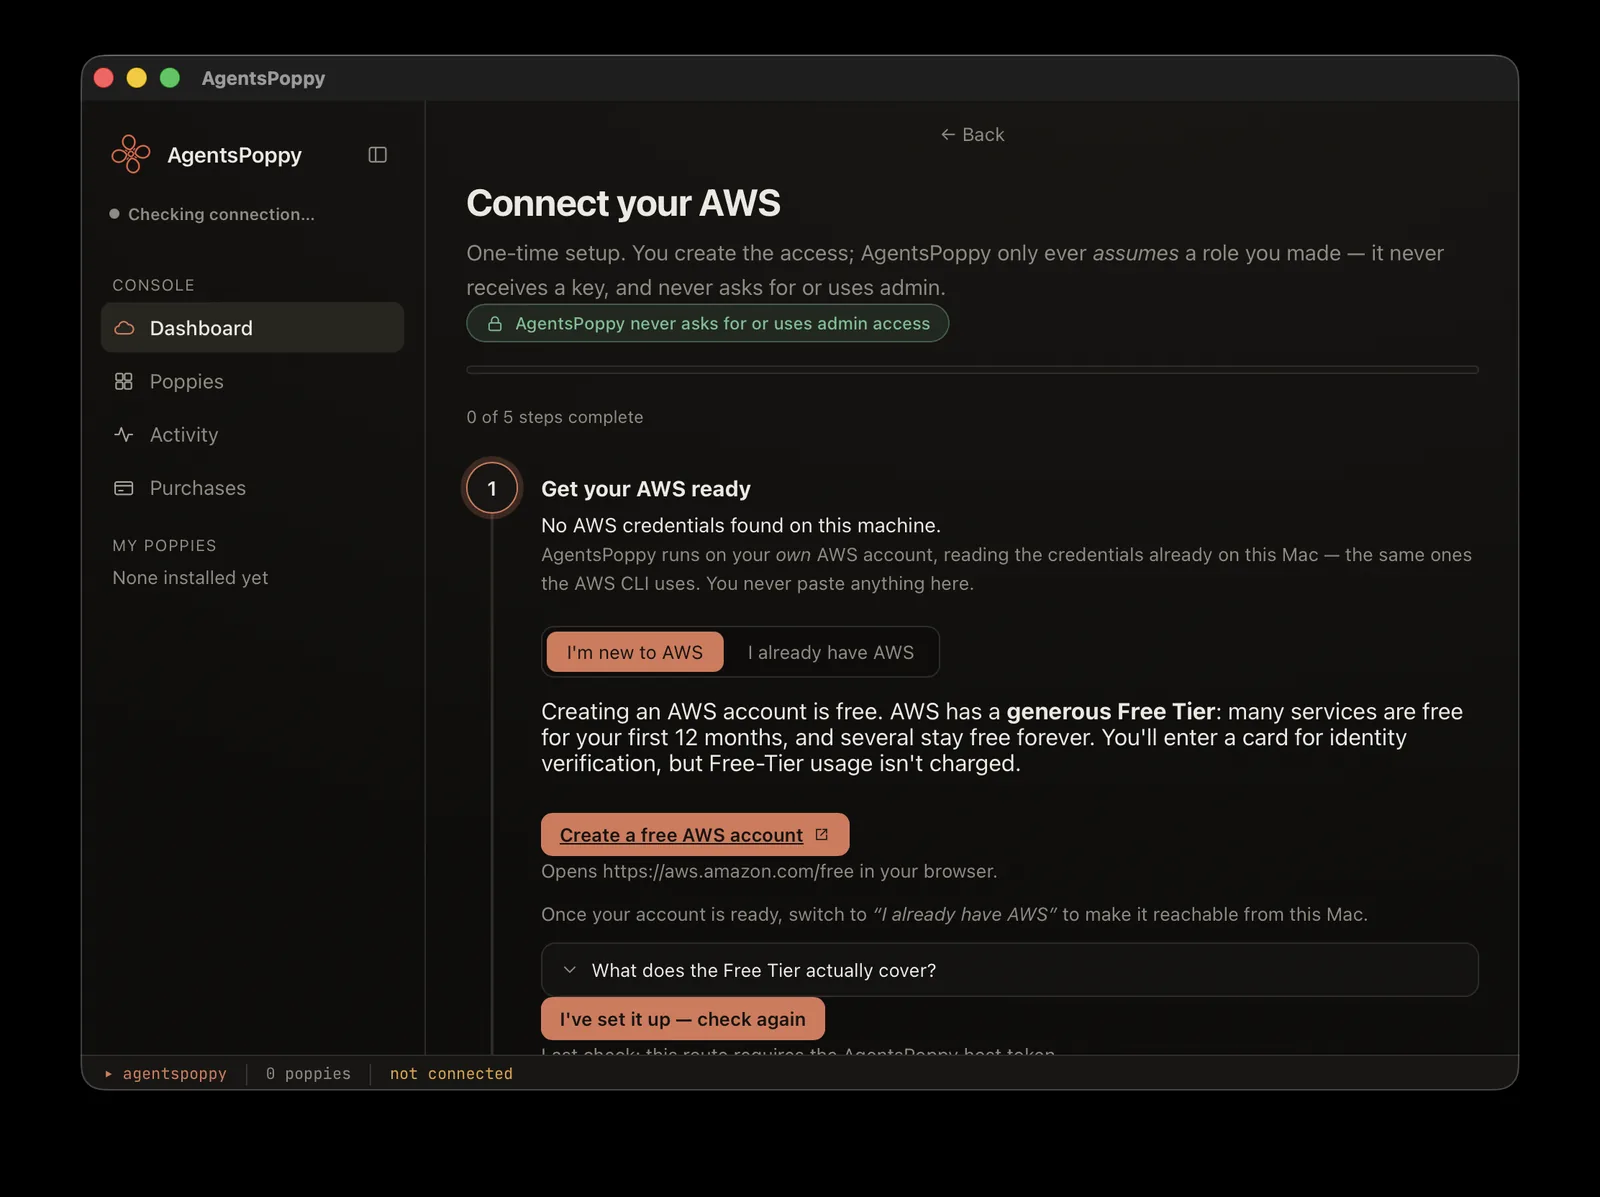Collapse the sidebar with the panel icon

(x=377, y=155)
